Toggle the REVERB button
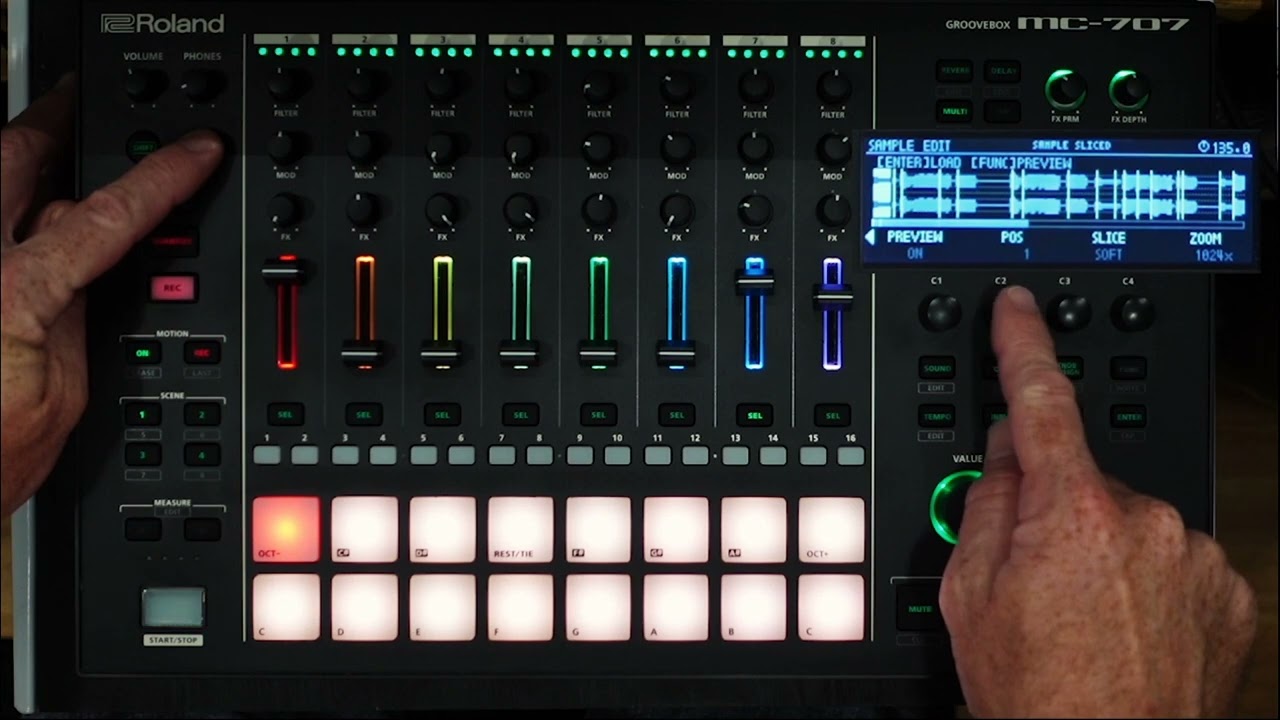Screen dimensions: 1280x720 (x=954, y=71)
